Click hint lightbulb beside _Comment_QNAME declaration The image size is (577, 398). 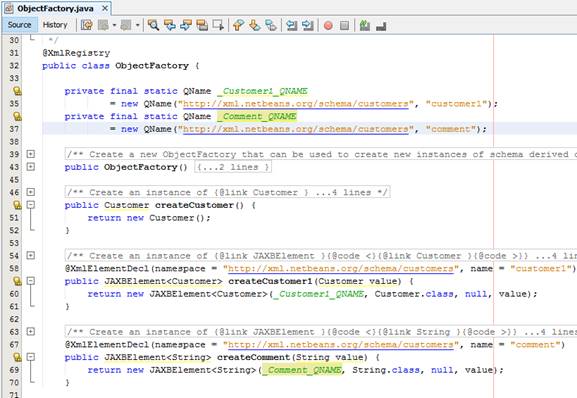tap(17, 116)
